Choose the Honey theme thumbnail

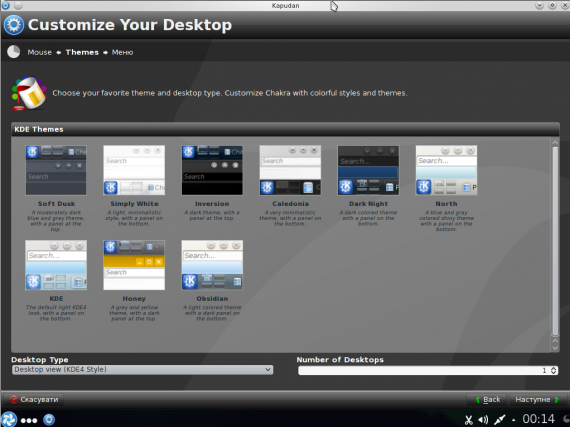(134, 265)
